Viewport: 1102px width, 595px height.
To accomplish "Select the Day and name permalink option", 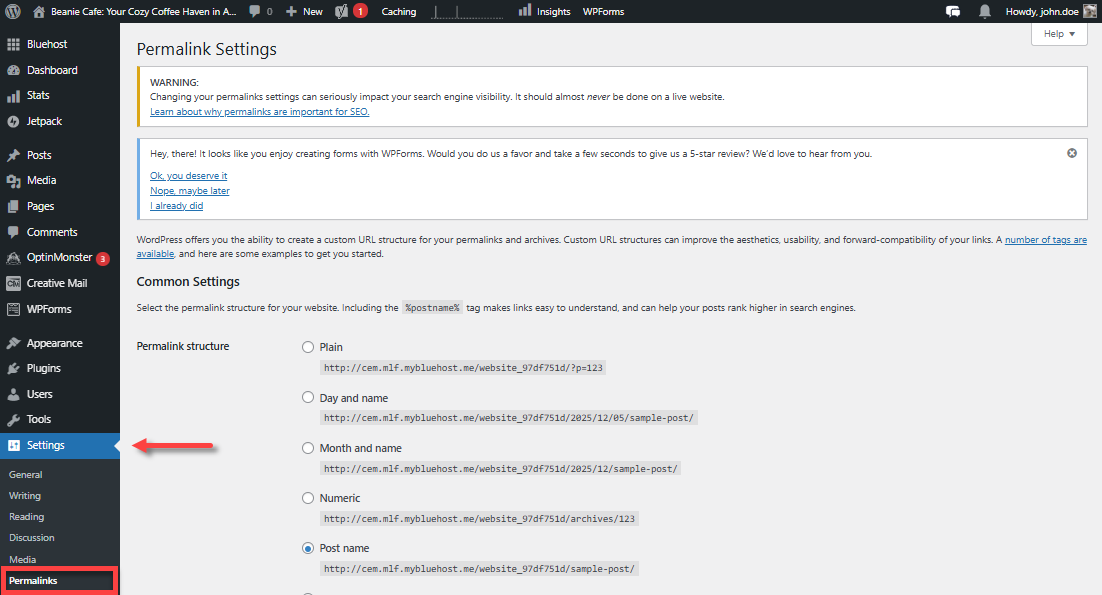I will 308,397.
